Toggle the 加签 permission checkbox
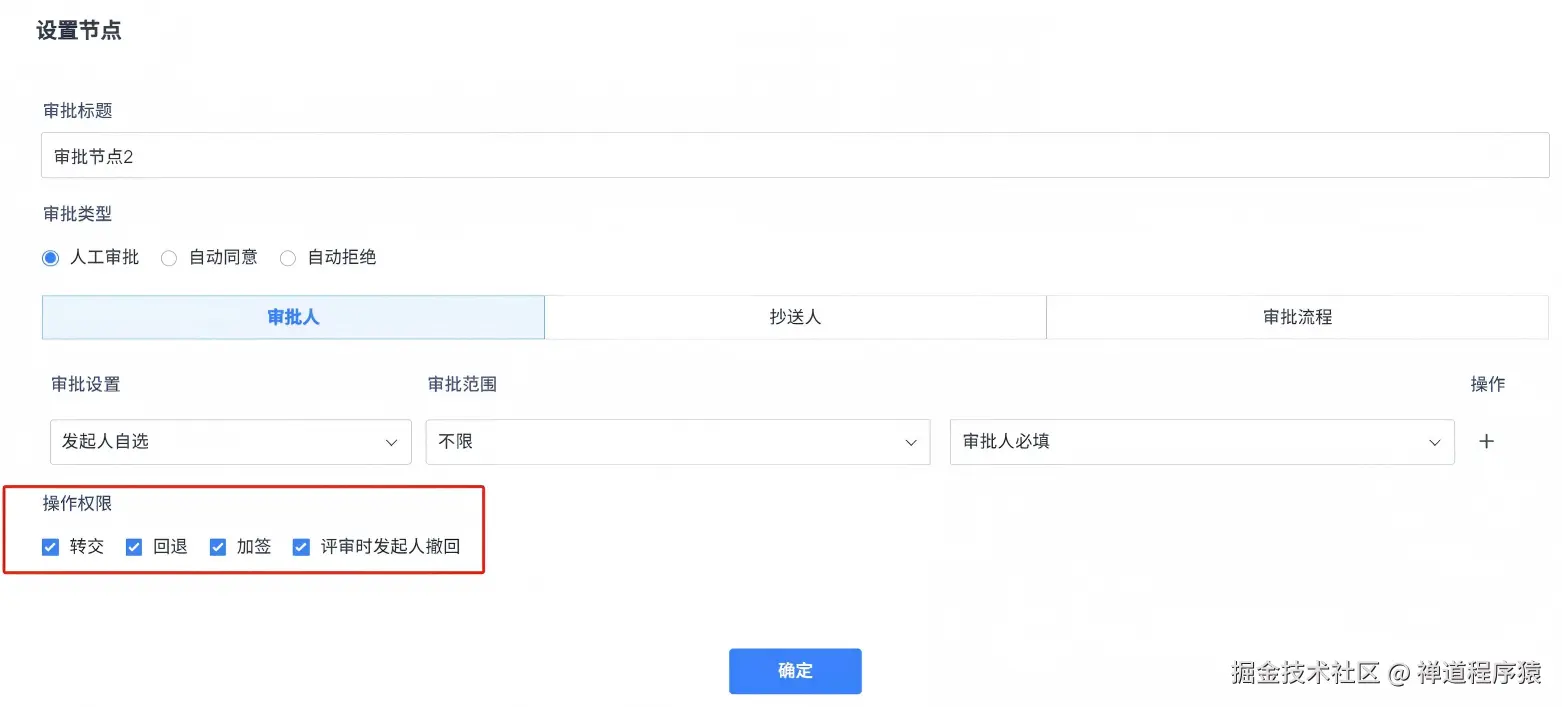The height and width of the screenshot is (707, 1562). (x=218, y=546)
